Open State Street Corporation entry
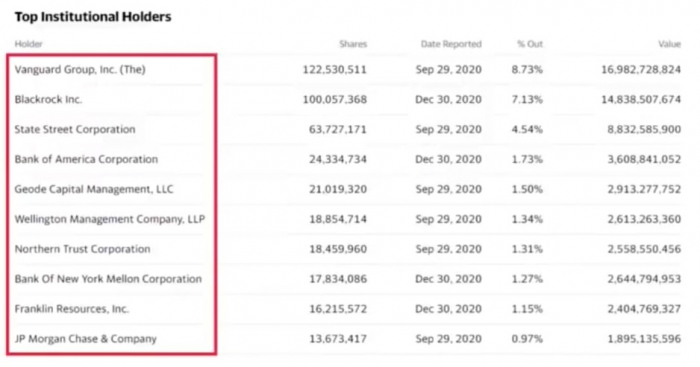Viewport: 700px width, 367px height. [x=75, y=129]
